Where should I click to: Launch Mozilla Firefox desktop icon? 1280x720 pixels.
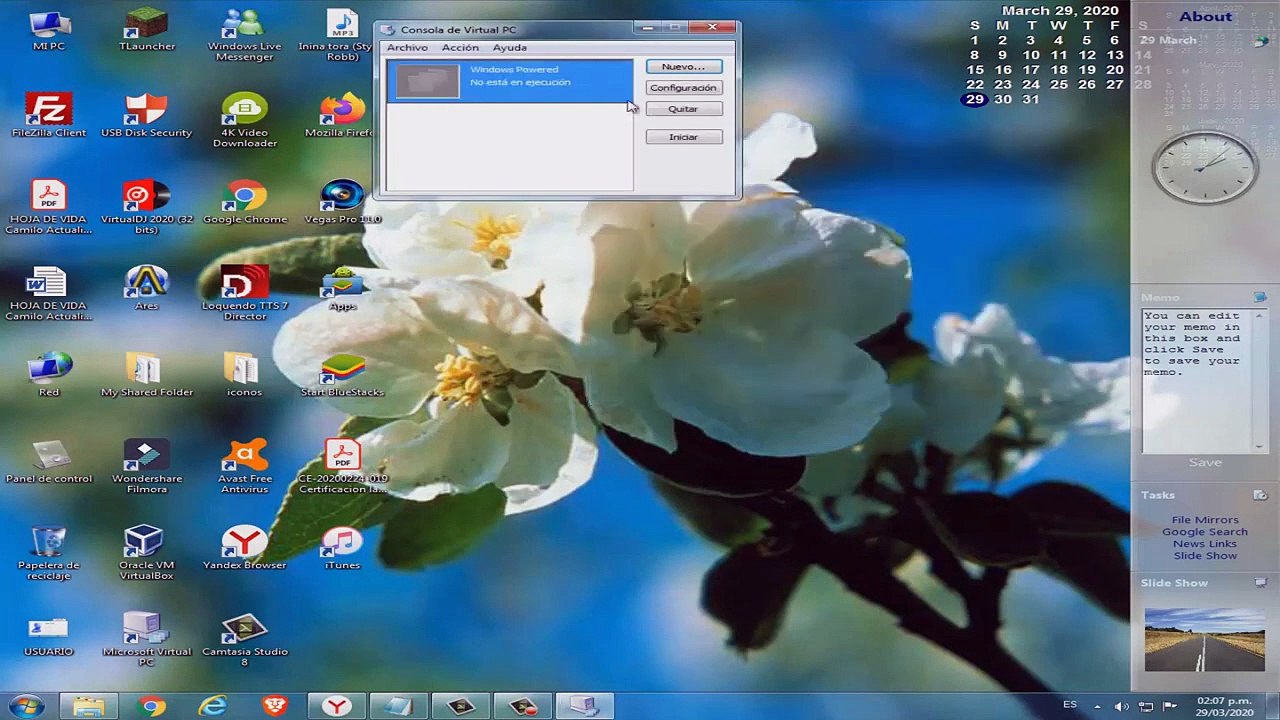[x=340, y=116]
